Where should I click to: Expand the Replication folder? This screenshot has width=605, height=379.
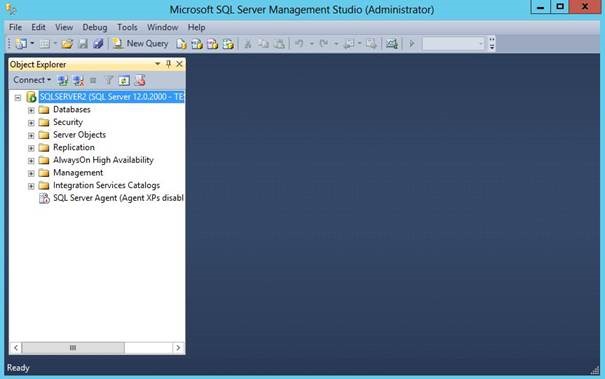31,148
